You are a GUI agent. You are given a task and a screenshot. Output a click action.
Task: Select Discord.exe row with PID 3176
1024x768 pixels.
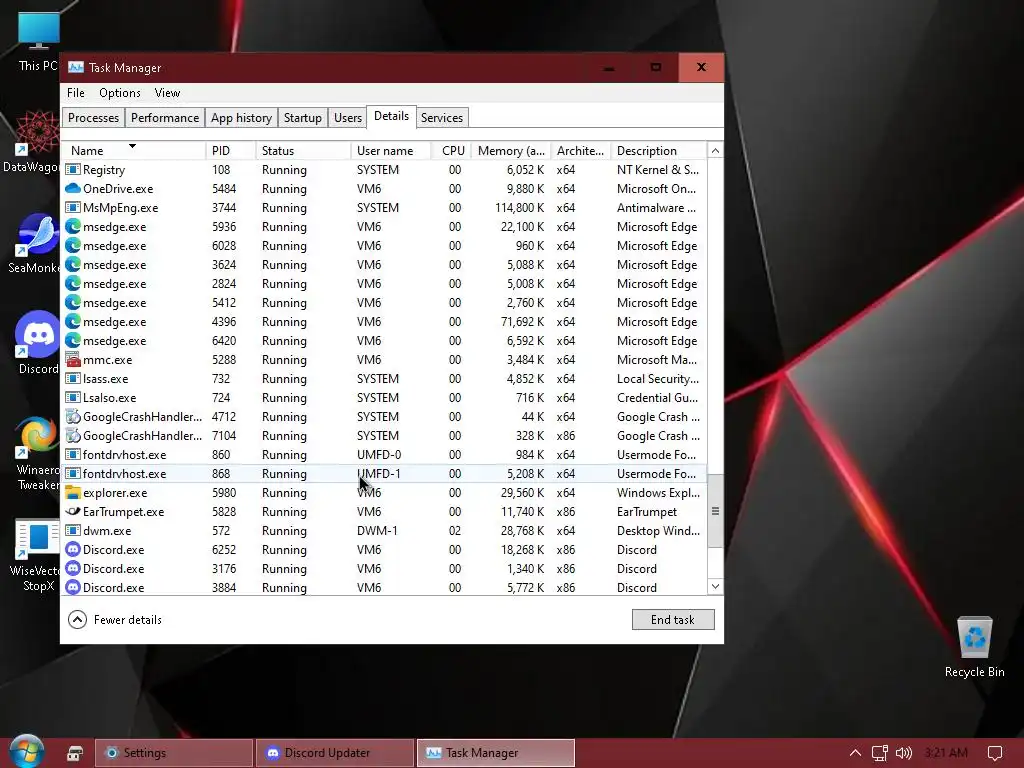(x=385, y=569)
